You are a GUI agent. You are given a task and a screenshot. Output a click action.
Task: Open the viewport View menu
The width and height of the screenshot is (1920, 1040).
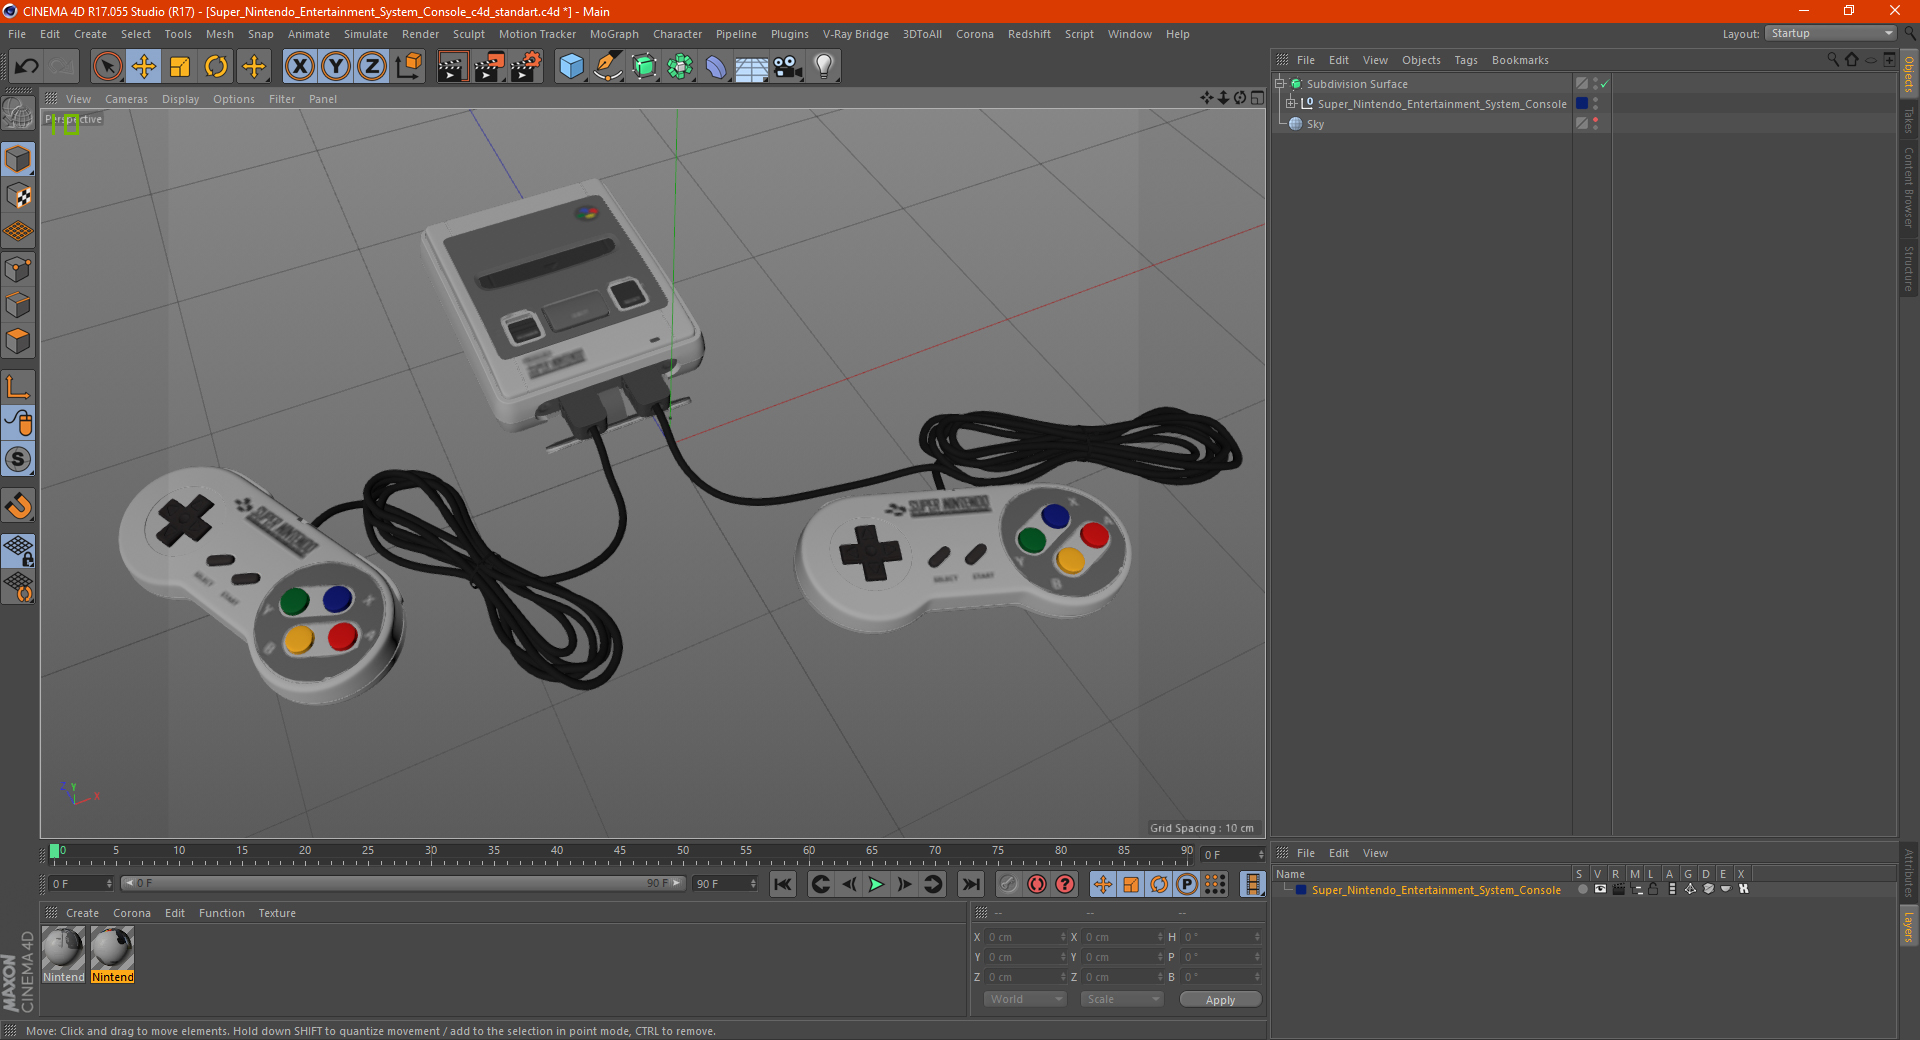coord(78,99)
